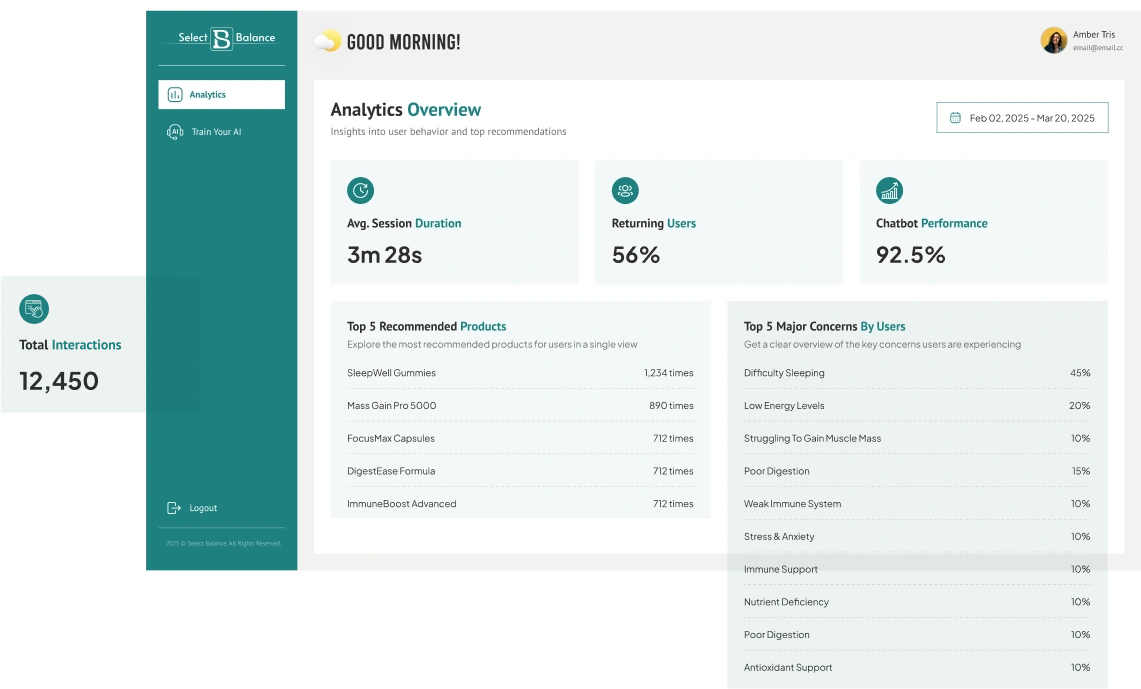The height and width of the screenshot is (689, 1141).
Task: Click the Analytics bar chart icon
Action: pyautogui.click(x=175, y=95)
